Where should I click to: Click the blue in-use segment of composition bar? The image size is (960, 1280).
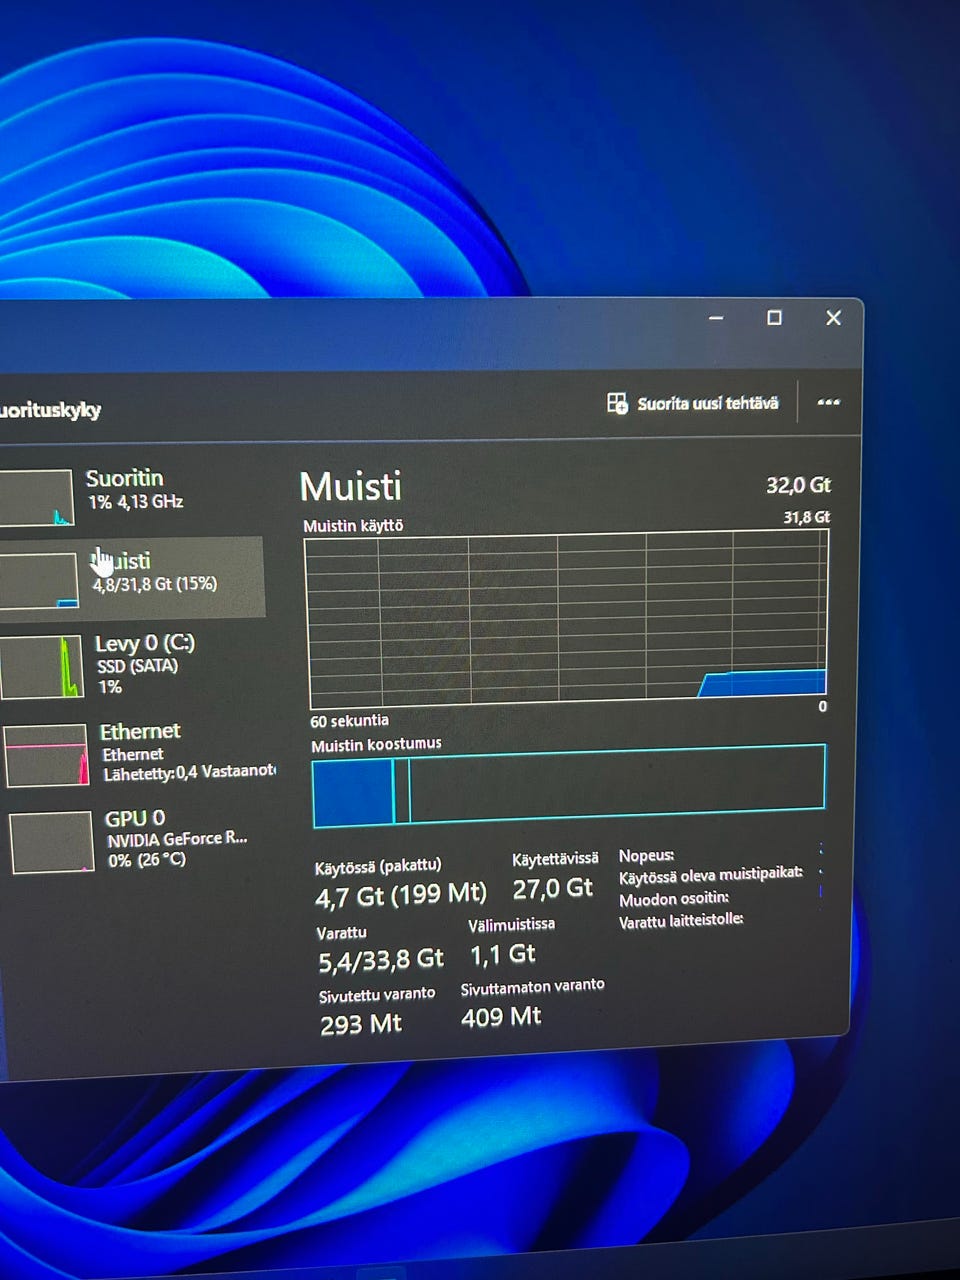pyautogui.click(x=352, y=791)
